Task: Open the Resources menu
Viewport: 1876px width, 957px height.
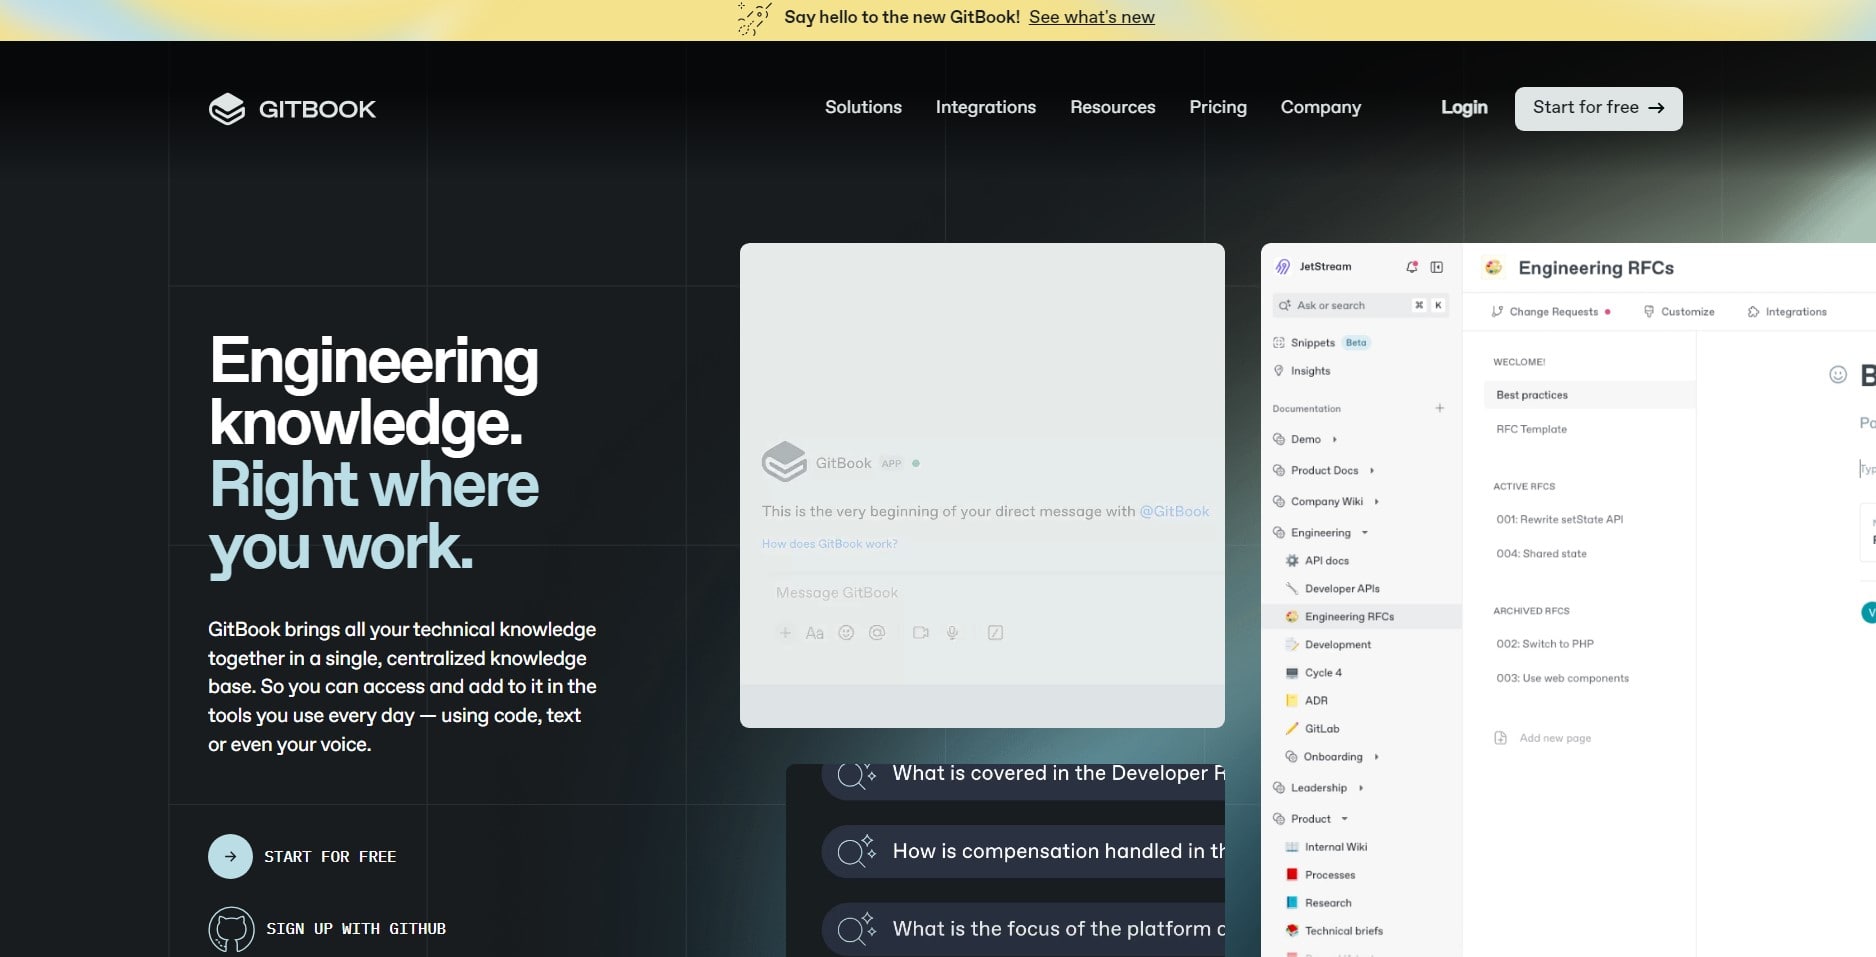Action: 1112,107
